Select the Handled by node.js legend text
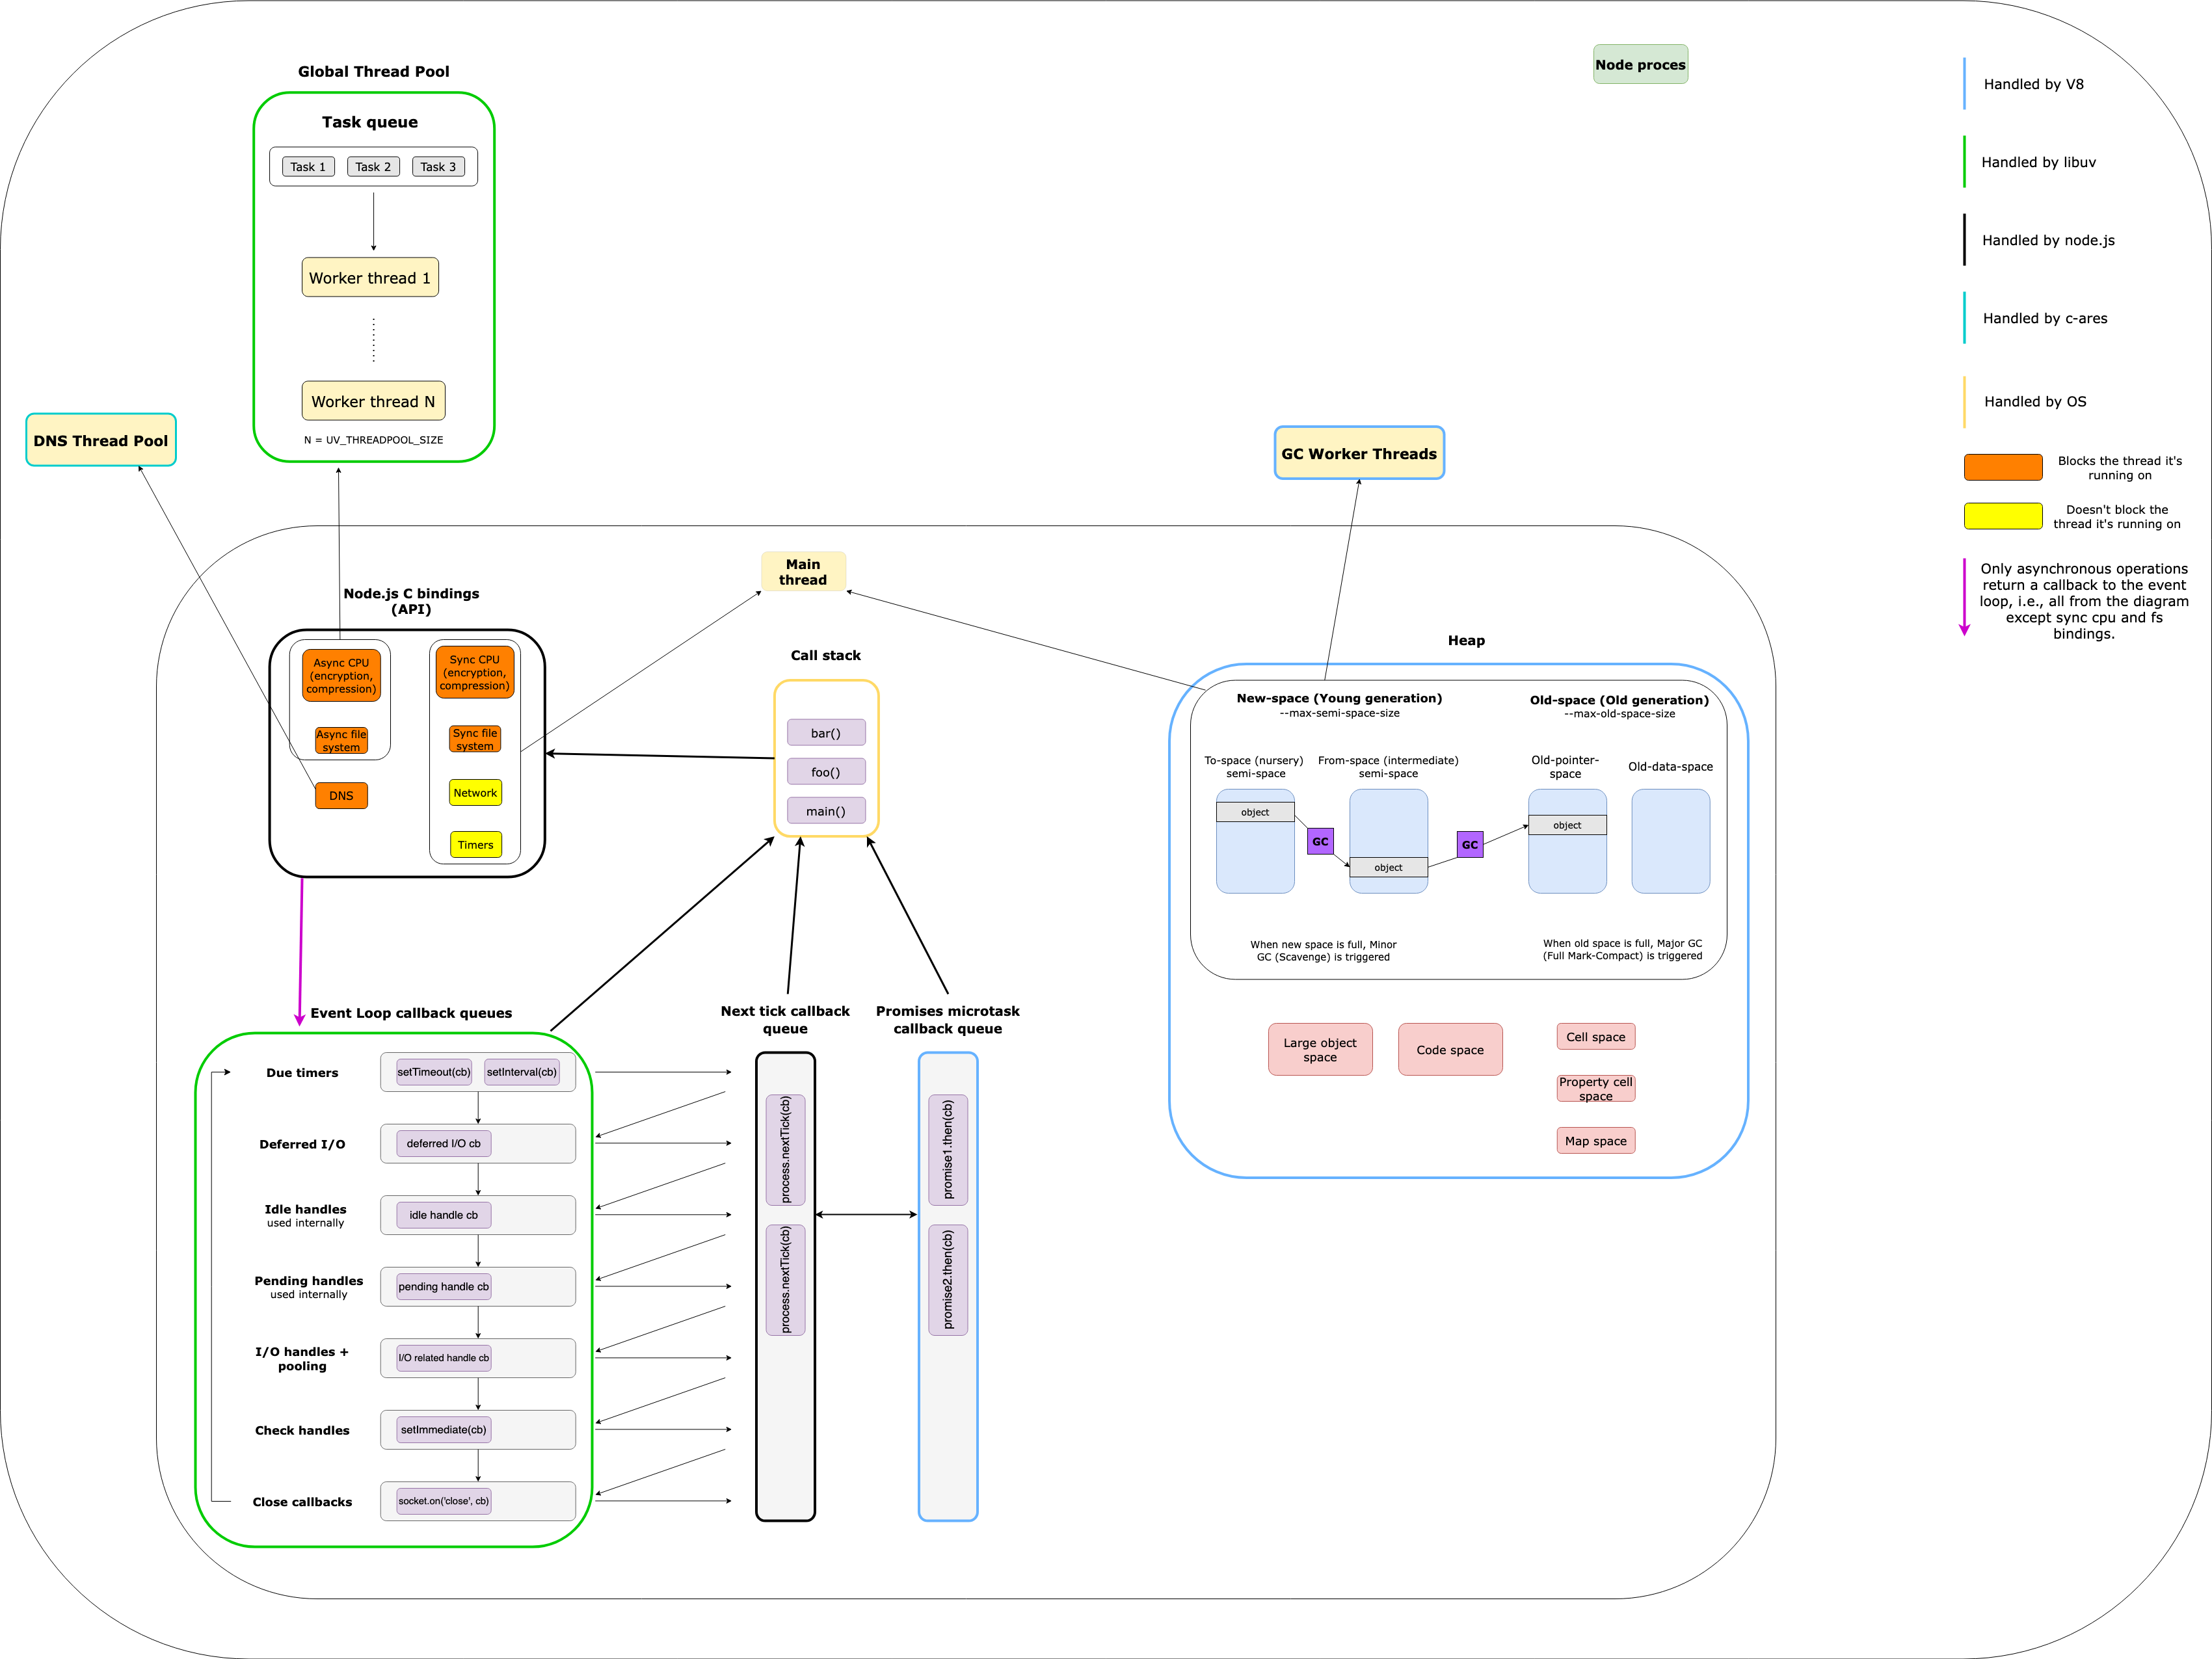The width and height of the screenshot is (2212, 1659). tap(2048, 240)
